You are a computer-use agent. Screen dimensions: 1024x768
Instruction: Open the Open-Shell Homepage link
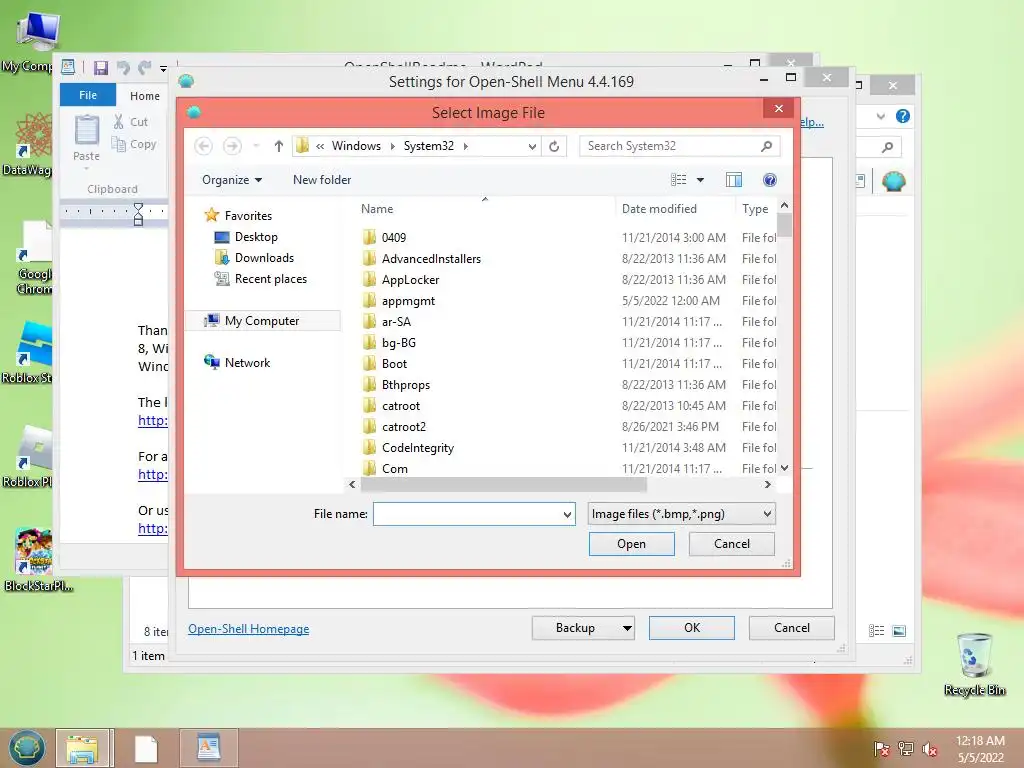point(249,629)
